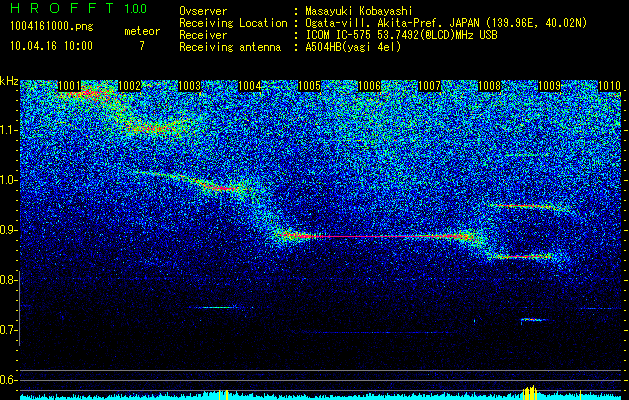The height and width of the screenshot is (400, 629).
Task: Click the 1003 time marker
Action: tap(189, 86)
